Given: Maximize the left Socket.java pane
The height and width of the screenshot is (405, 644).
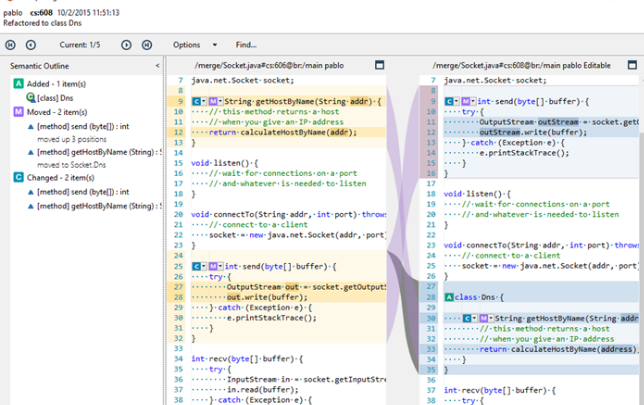Looking at the screenshot, I should click(380, 65).
